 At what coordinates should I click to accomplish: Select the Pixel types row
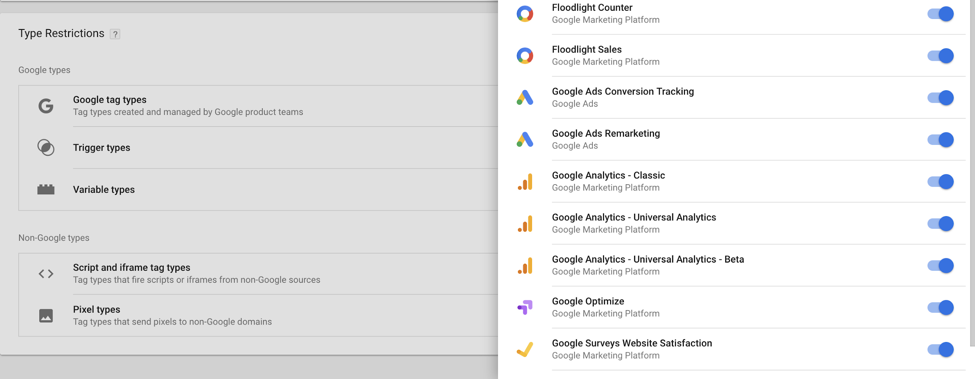point(258,316)
